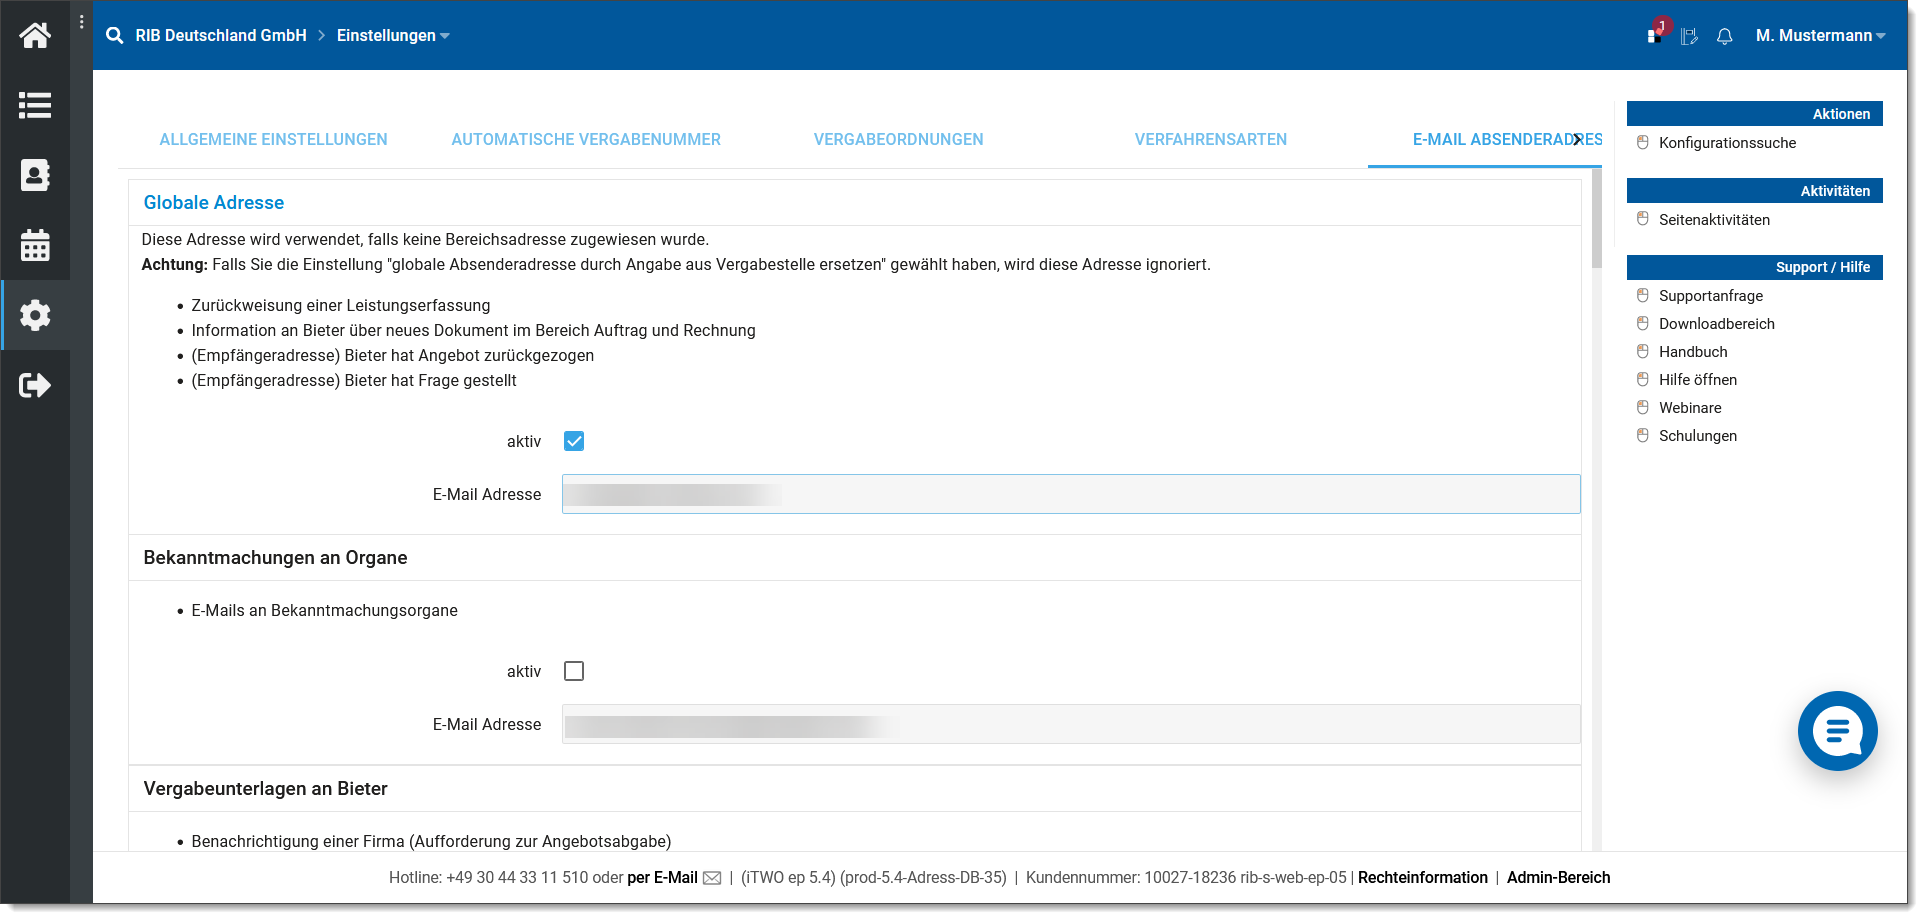
Task: Click the search magnifier icon
Action: (x=115, y=36)
